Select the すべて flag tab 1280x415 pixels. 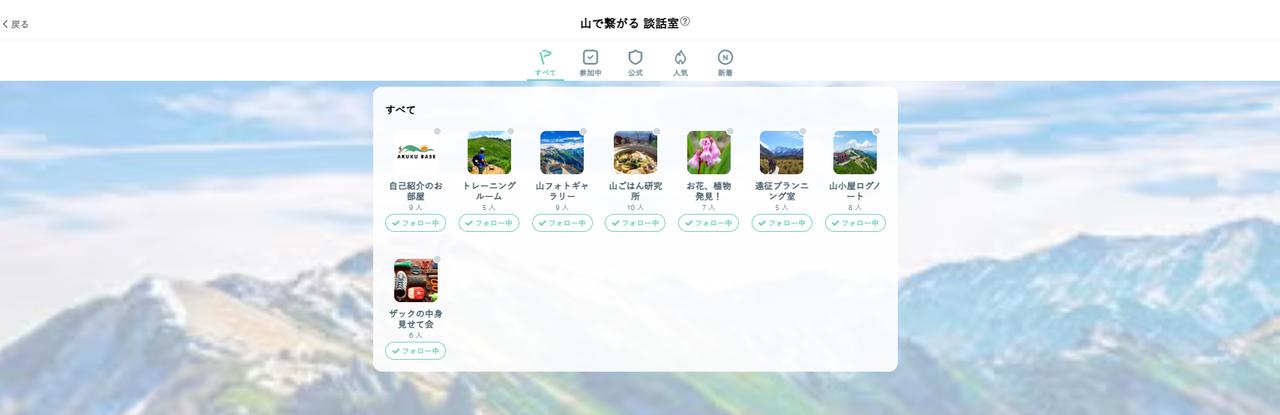(x=545, y=62)
